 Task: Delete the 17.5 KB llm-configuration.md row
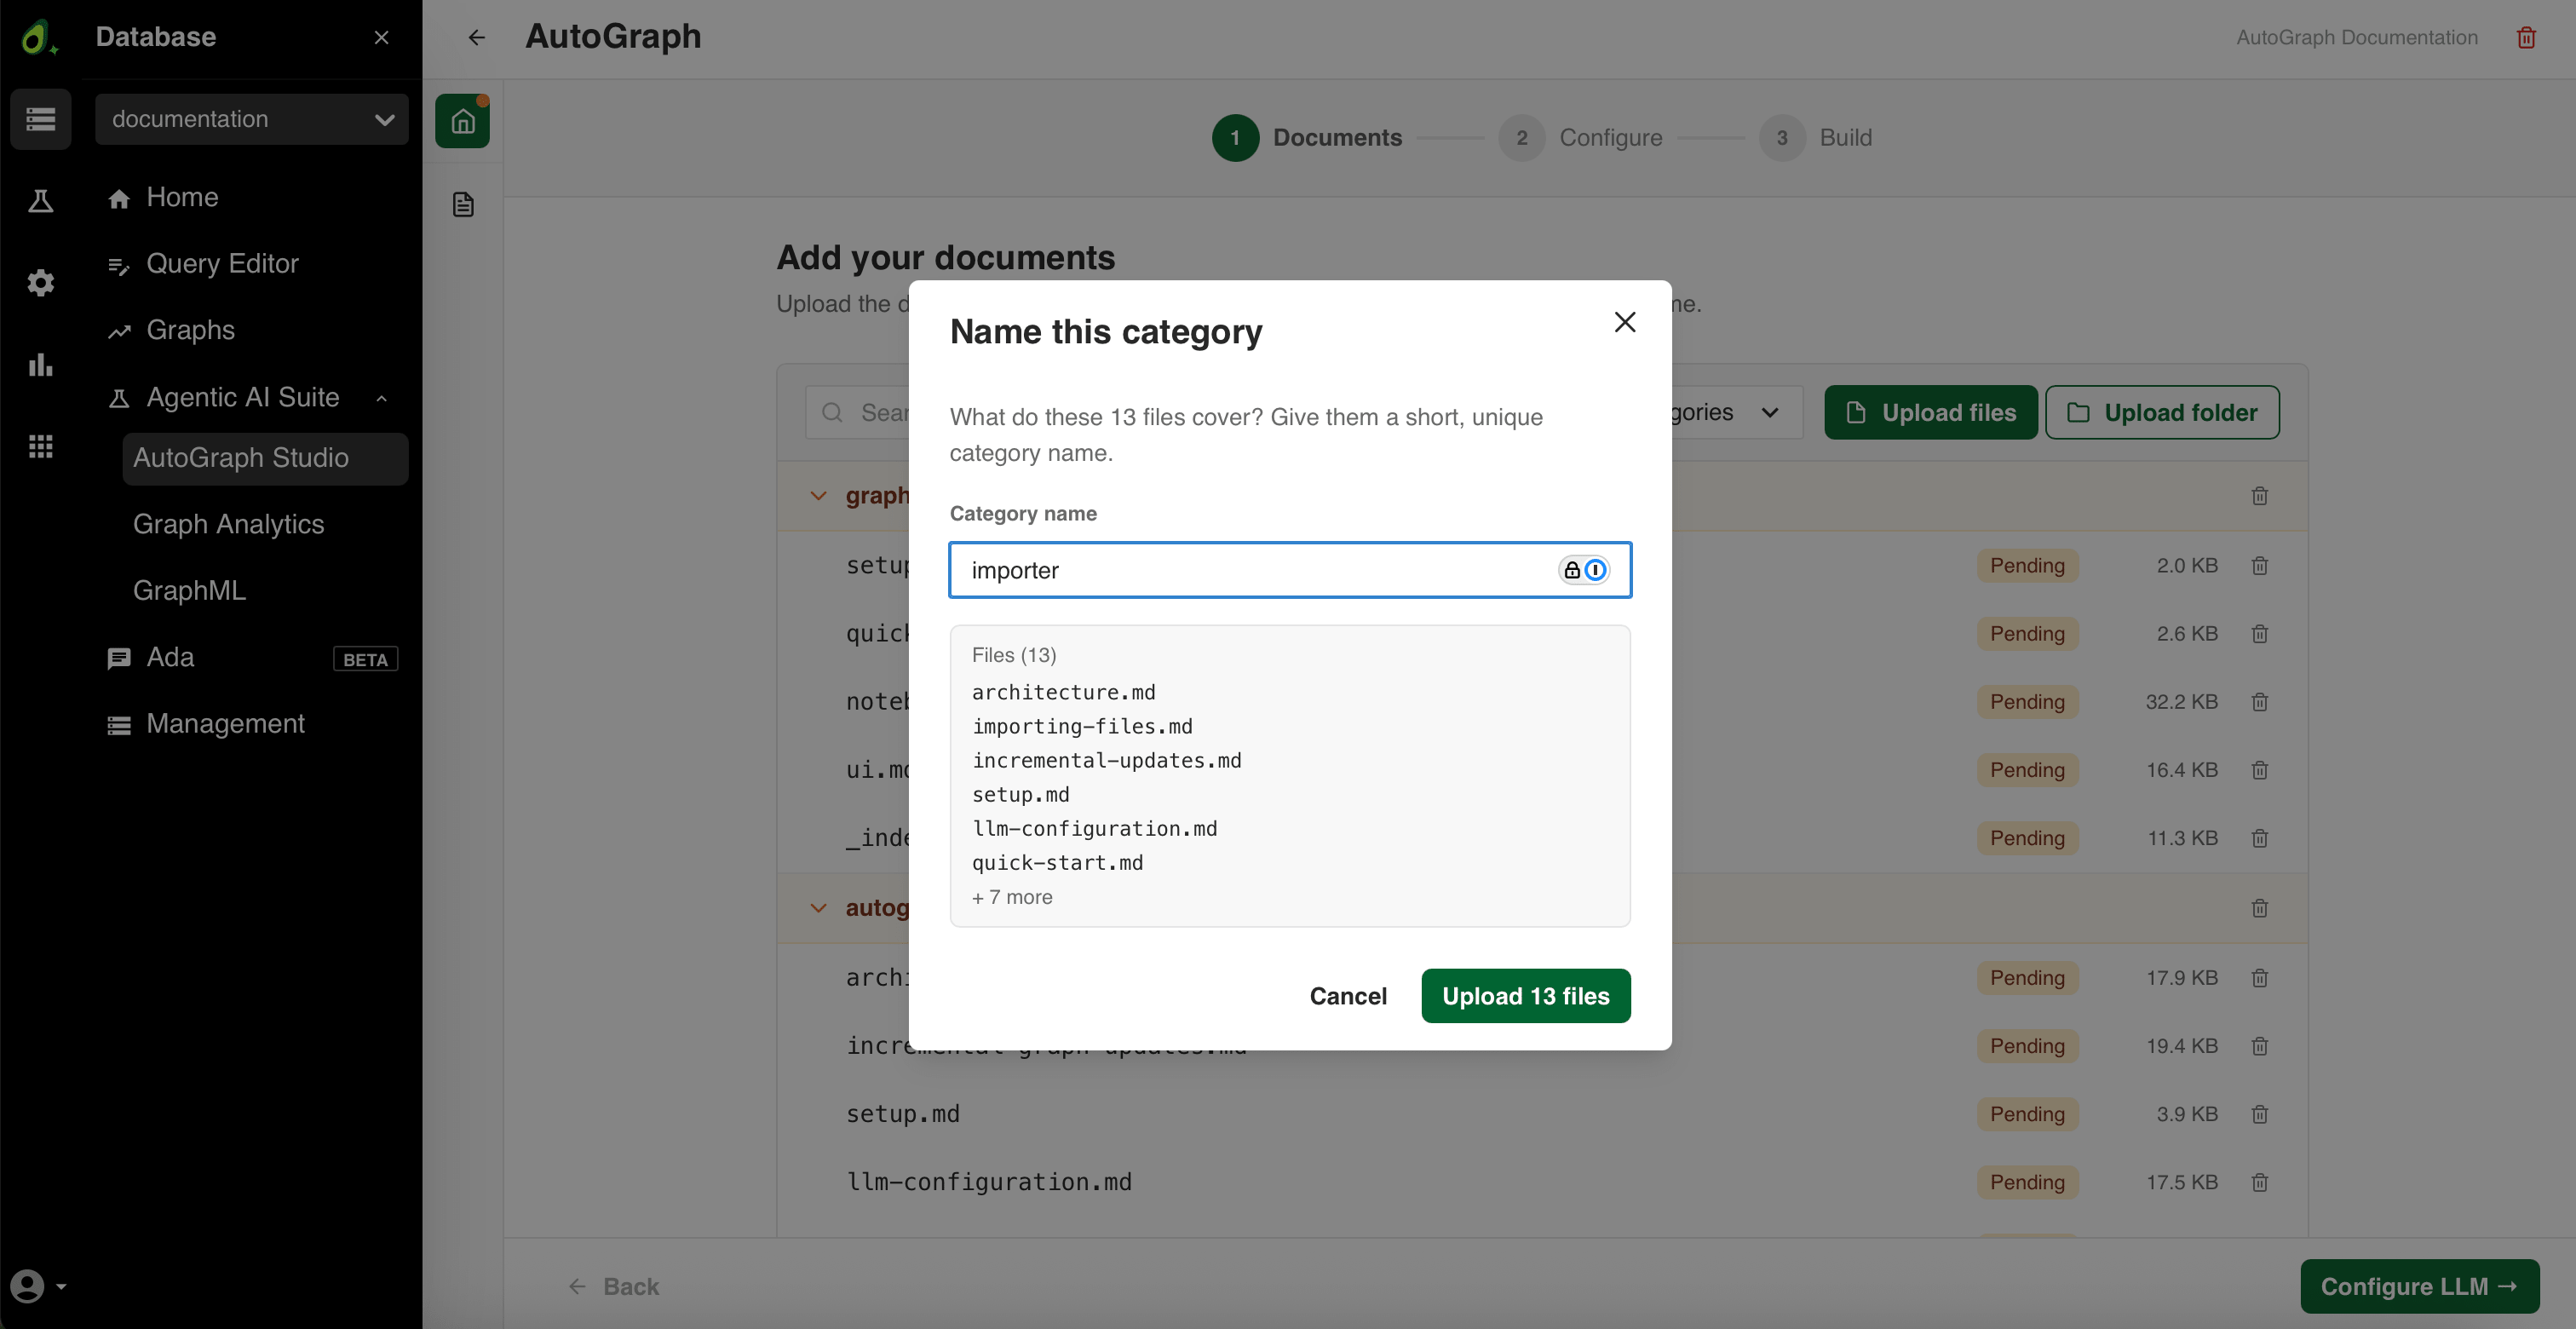click(2259, 1182)
